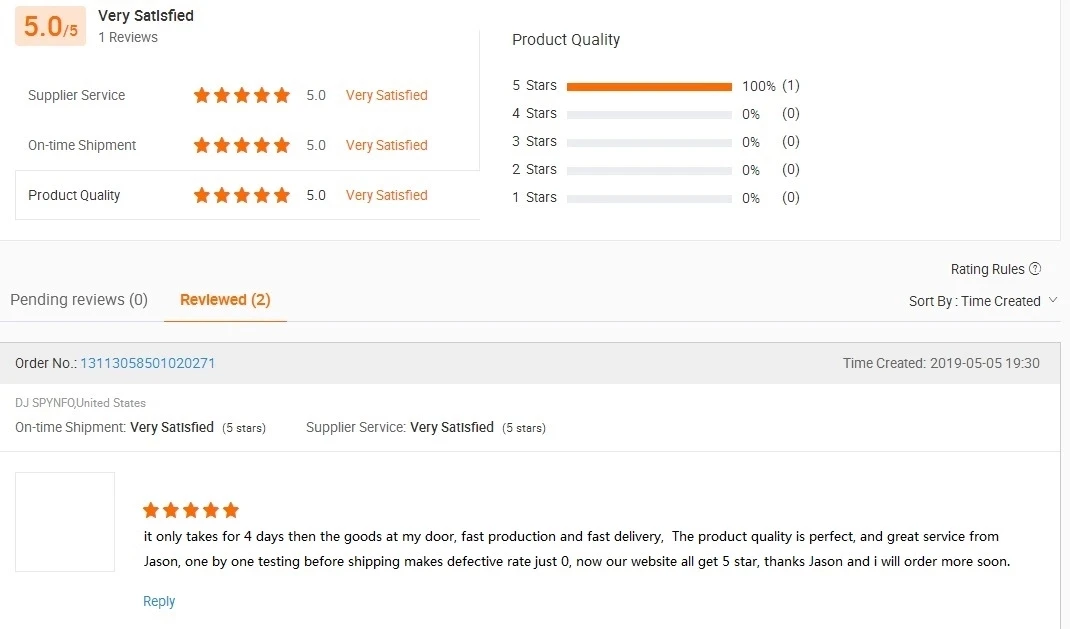Click the Supplier Service star rating
Screen dimensions: 1070x629
[x=242, y=95]
